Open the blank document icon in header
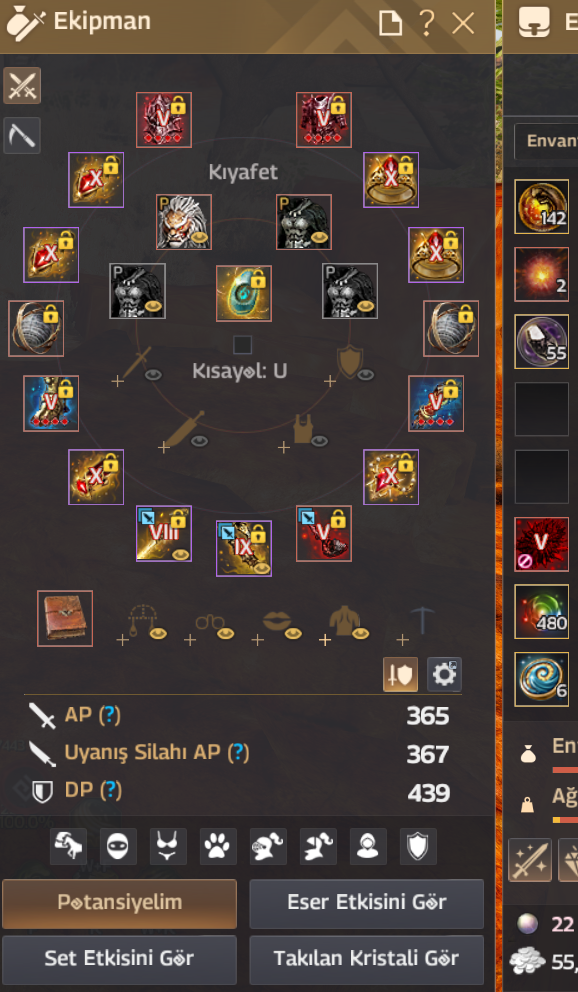 (390, 24)
